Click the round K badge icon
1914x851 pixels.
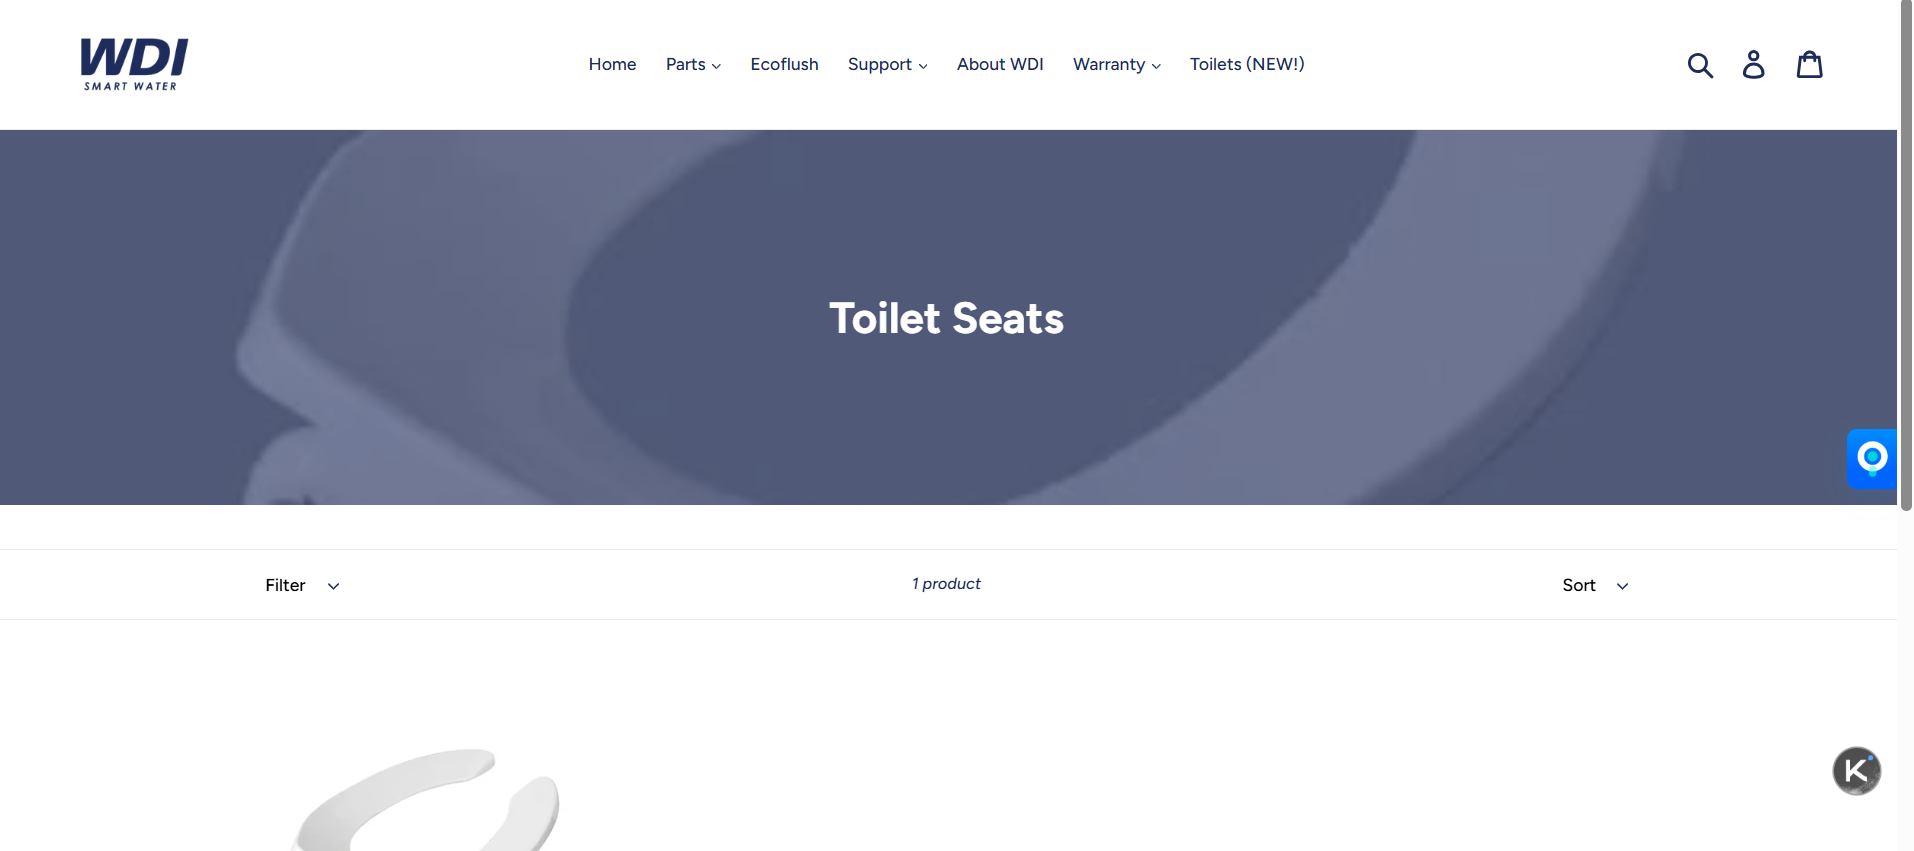pyautogui.click(x=1856, y=771)
